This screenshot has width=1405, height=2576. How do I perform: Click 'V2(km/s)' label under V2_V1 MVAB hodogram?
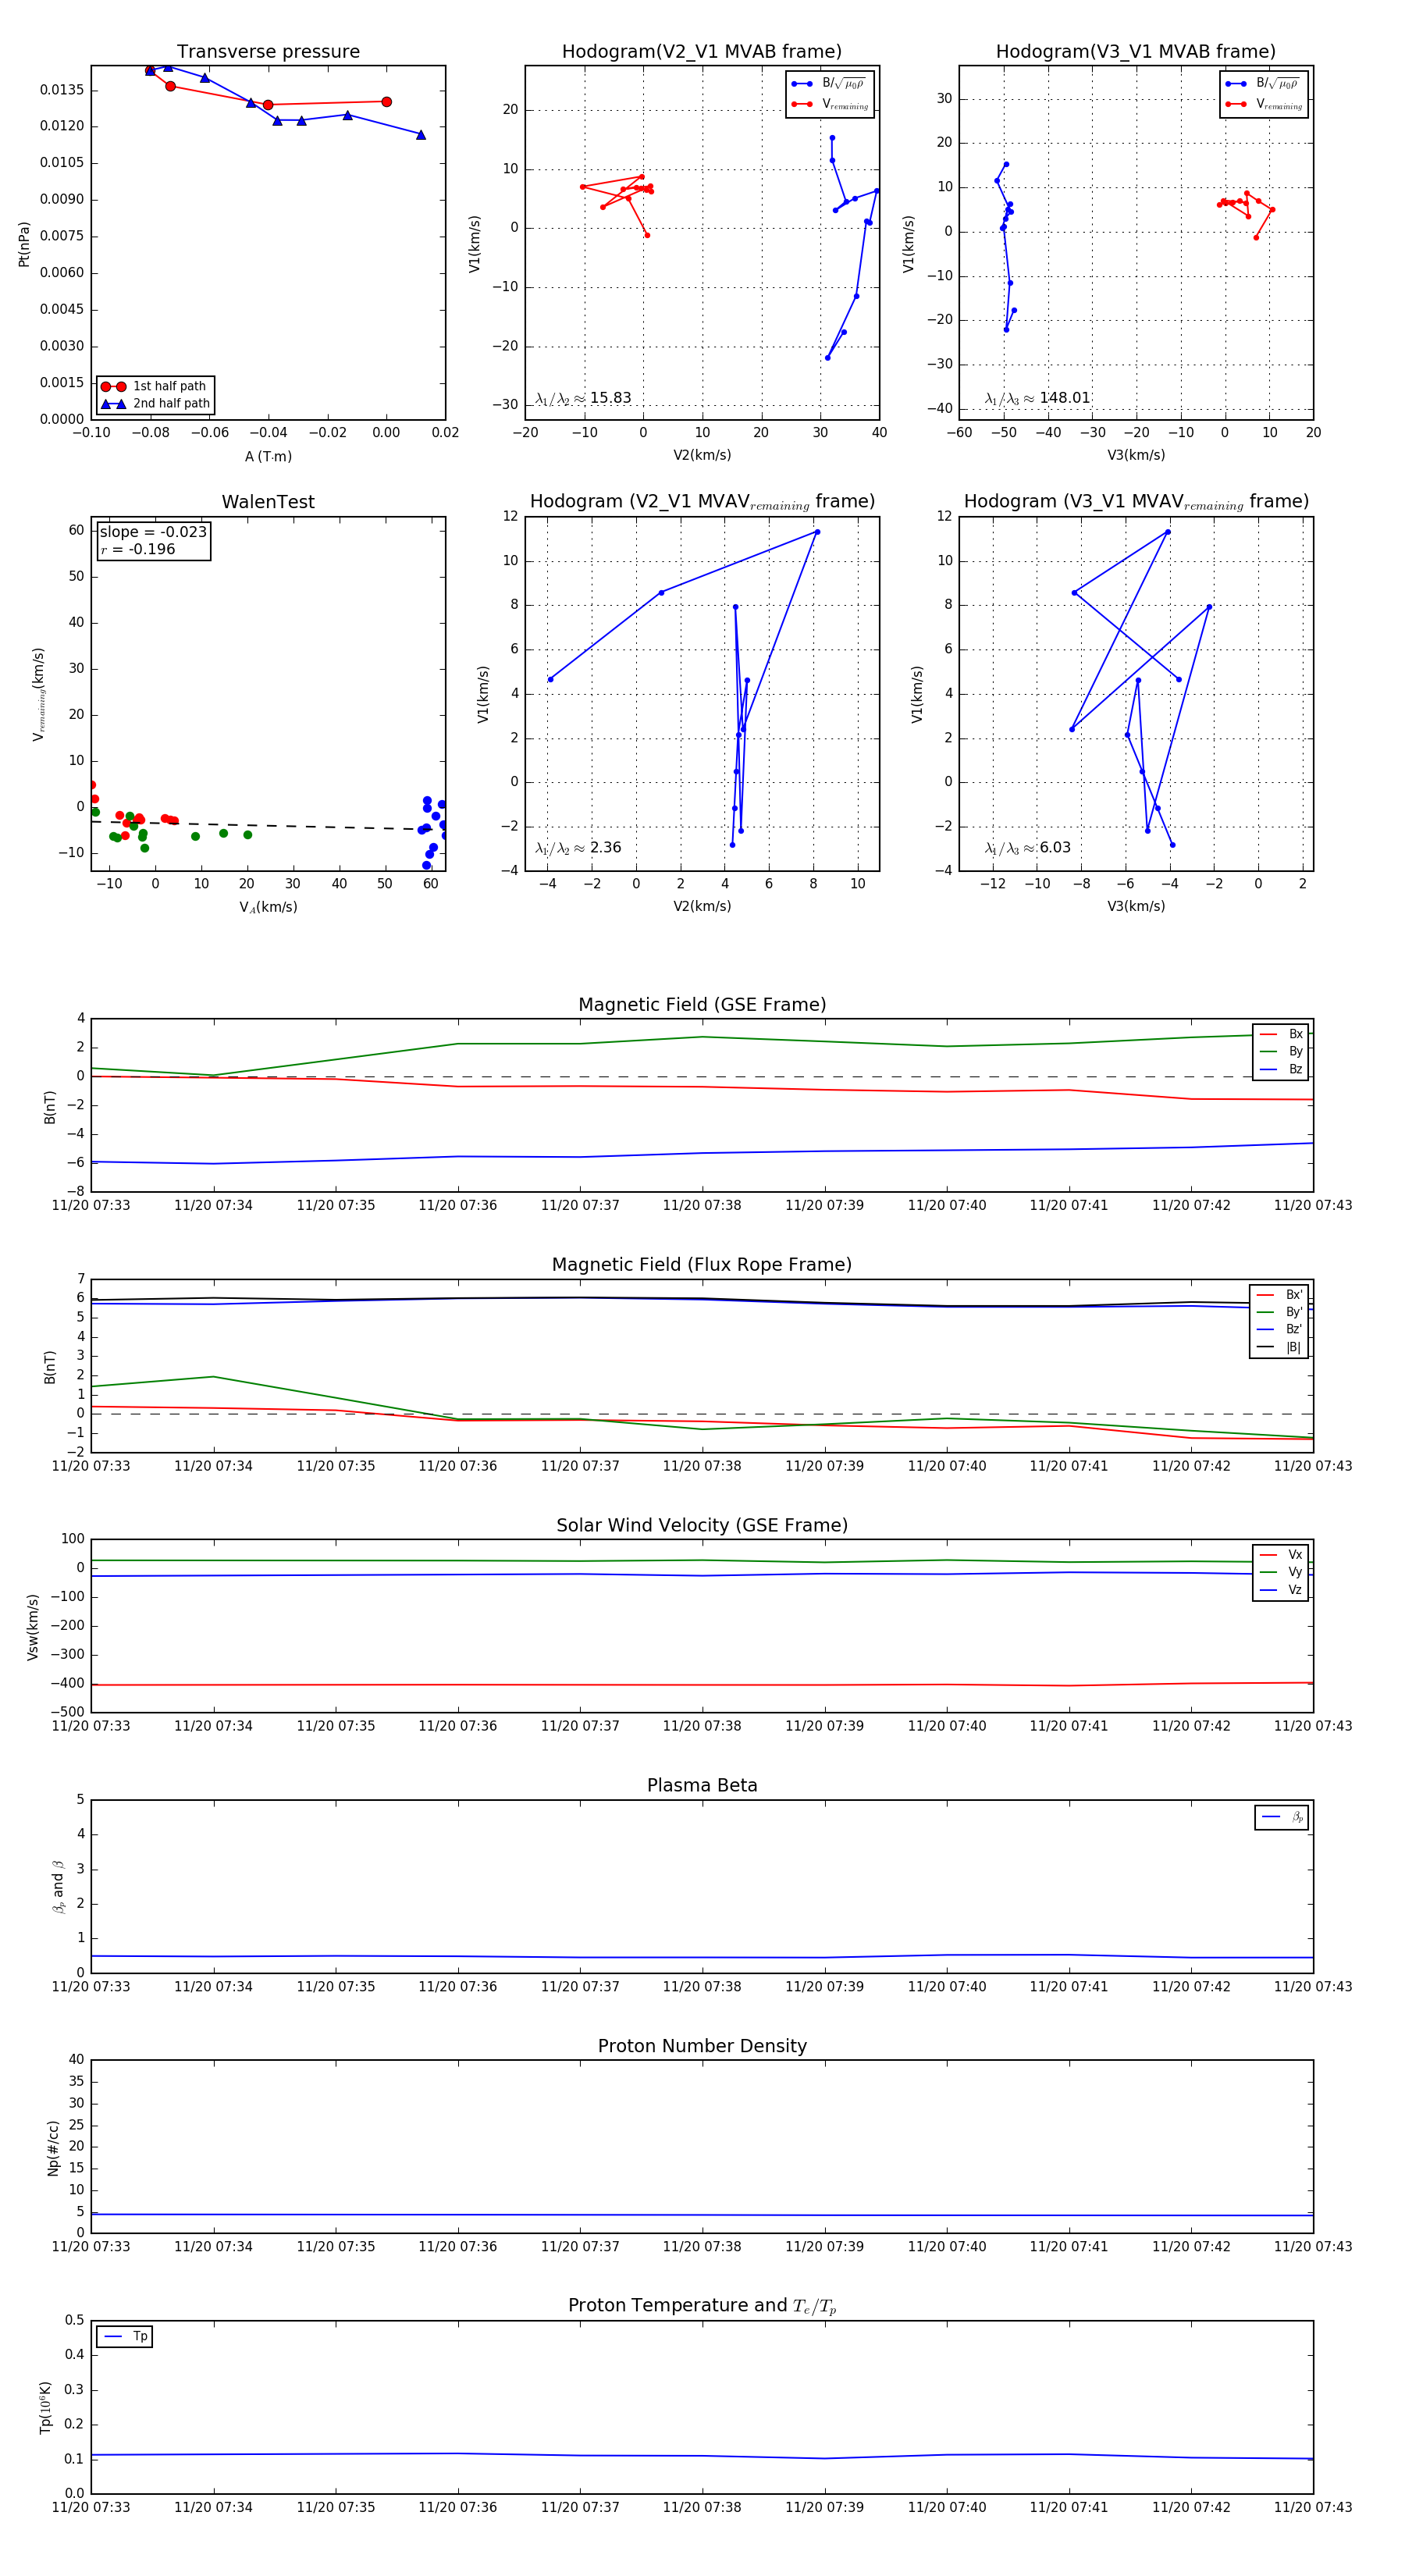702,455
